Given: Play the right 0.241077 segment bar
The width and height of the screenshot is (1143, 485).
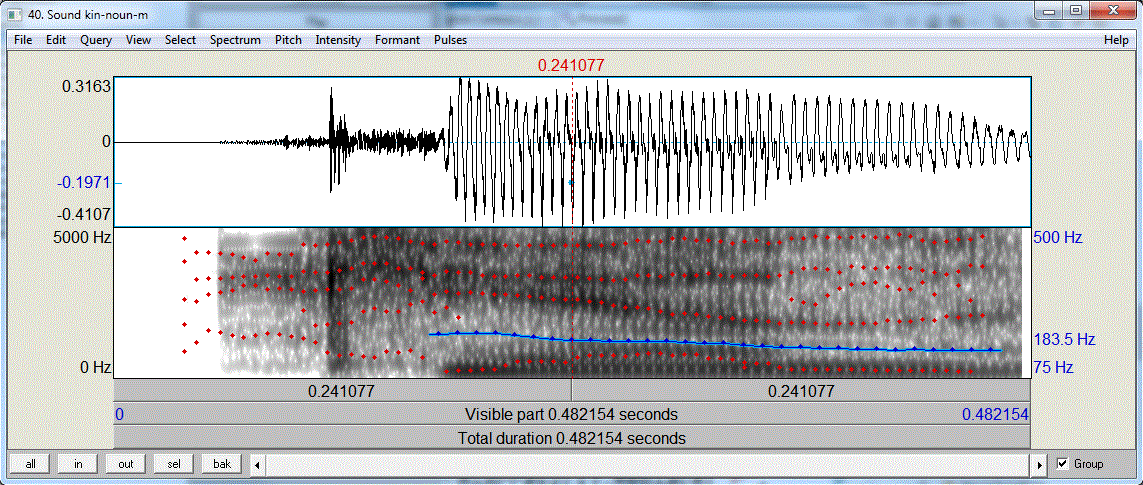Looking at the screenshot, I should click(801, 391).
